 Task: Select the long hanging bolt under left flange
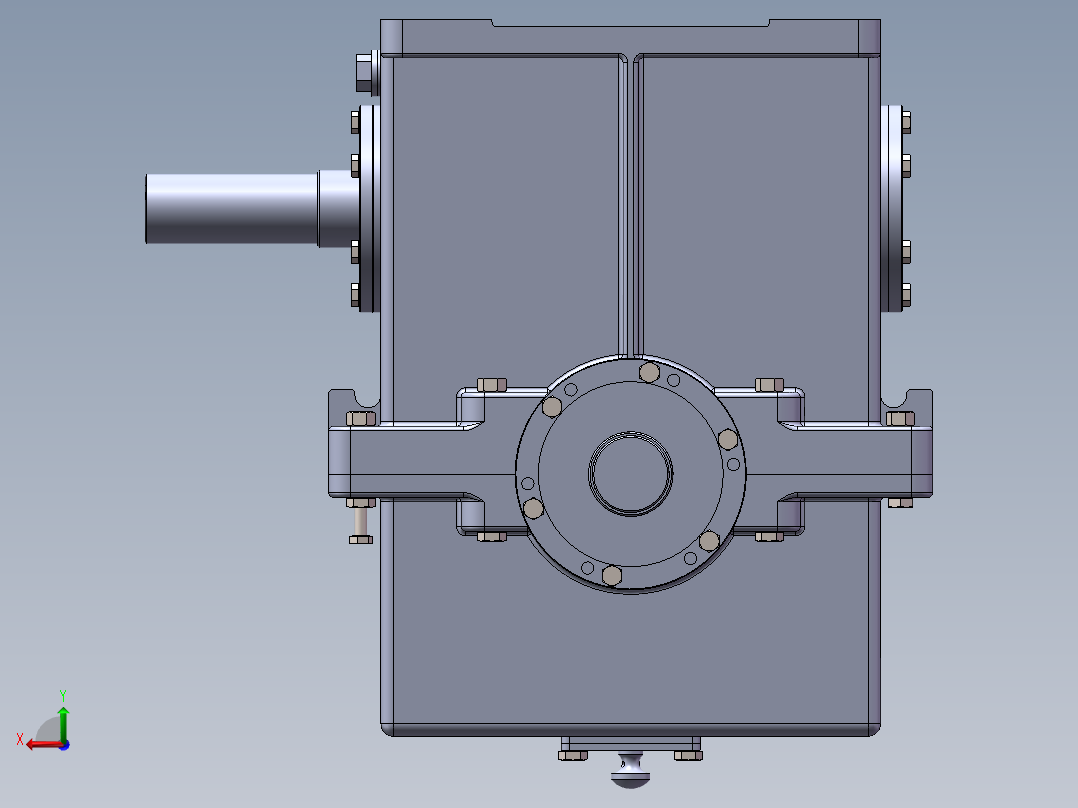(361, 524)
